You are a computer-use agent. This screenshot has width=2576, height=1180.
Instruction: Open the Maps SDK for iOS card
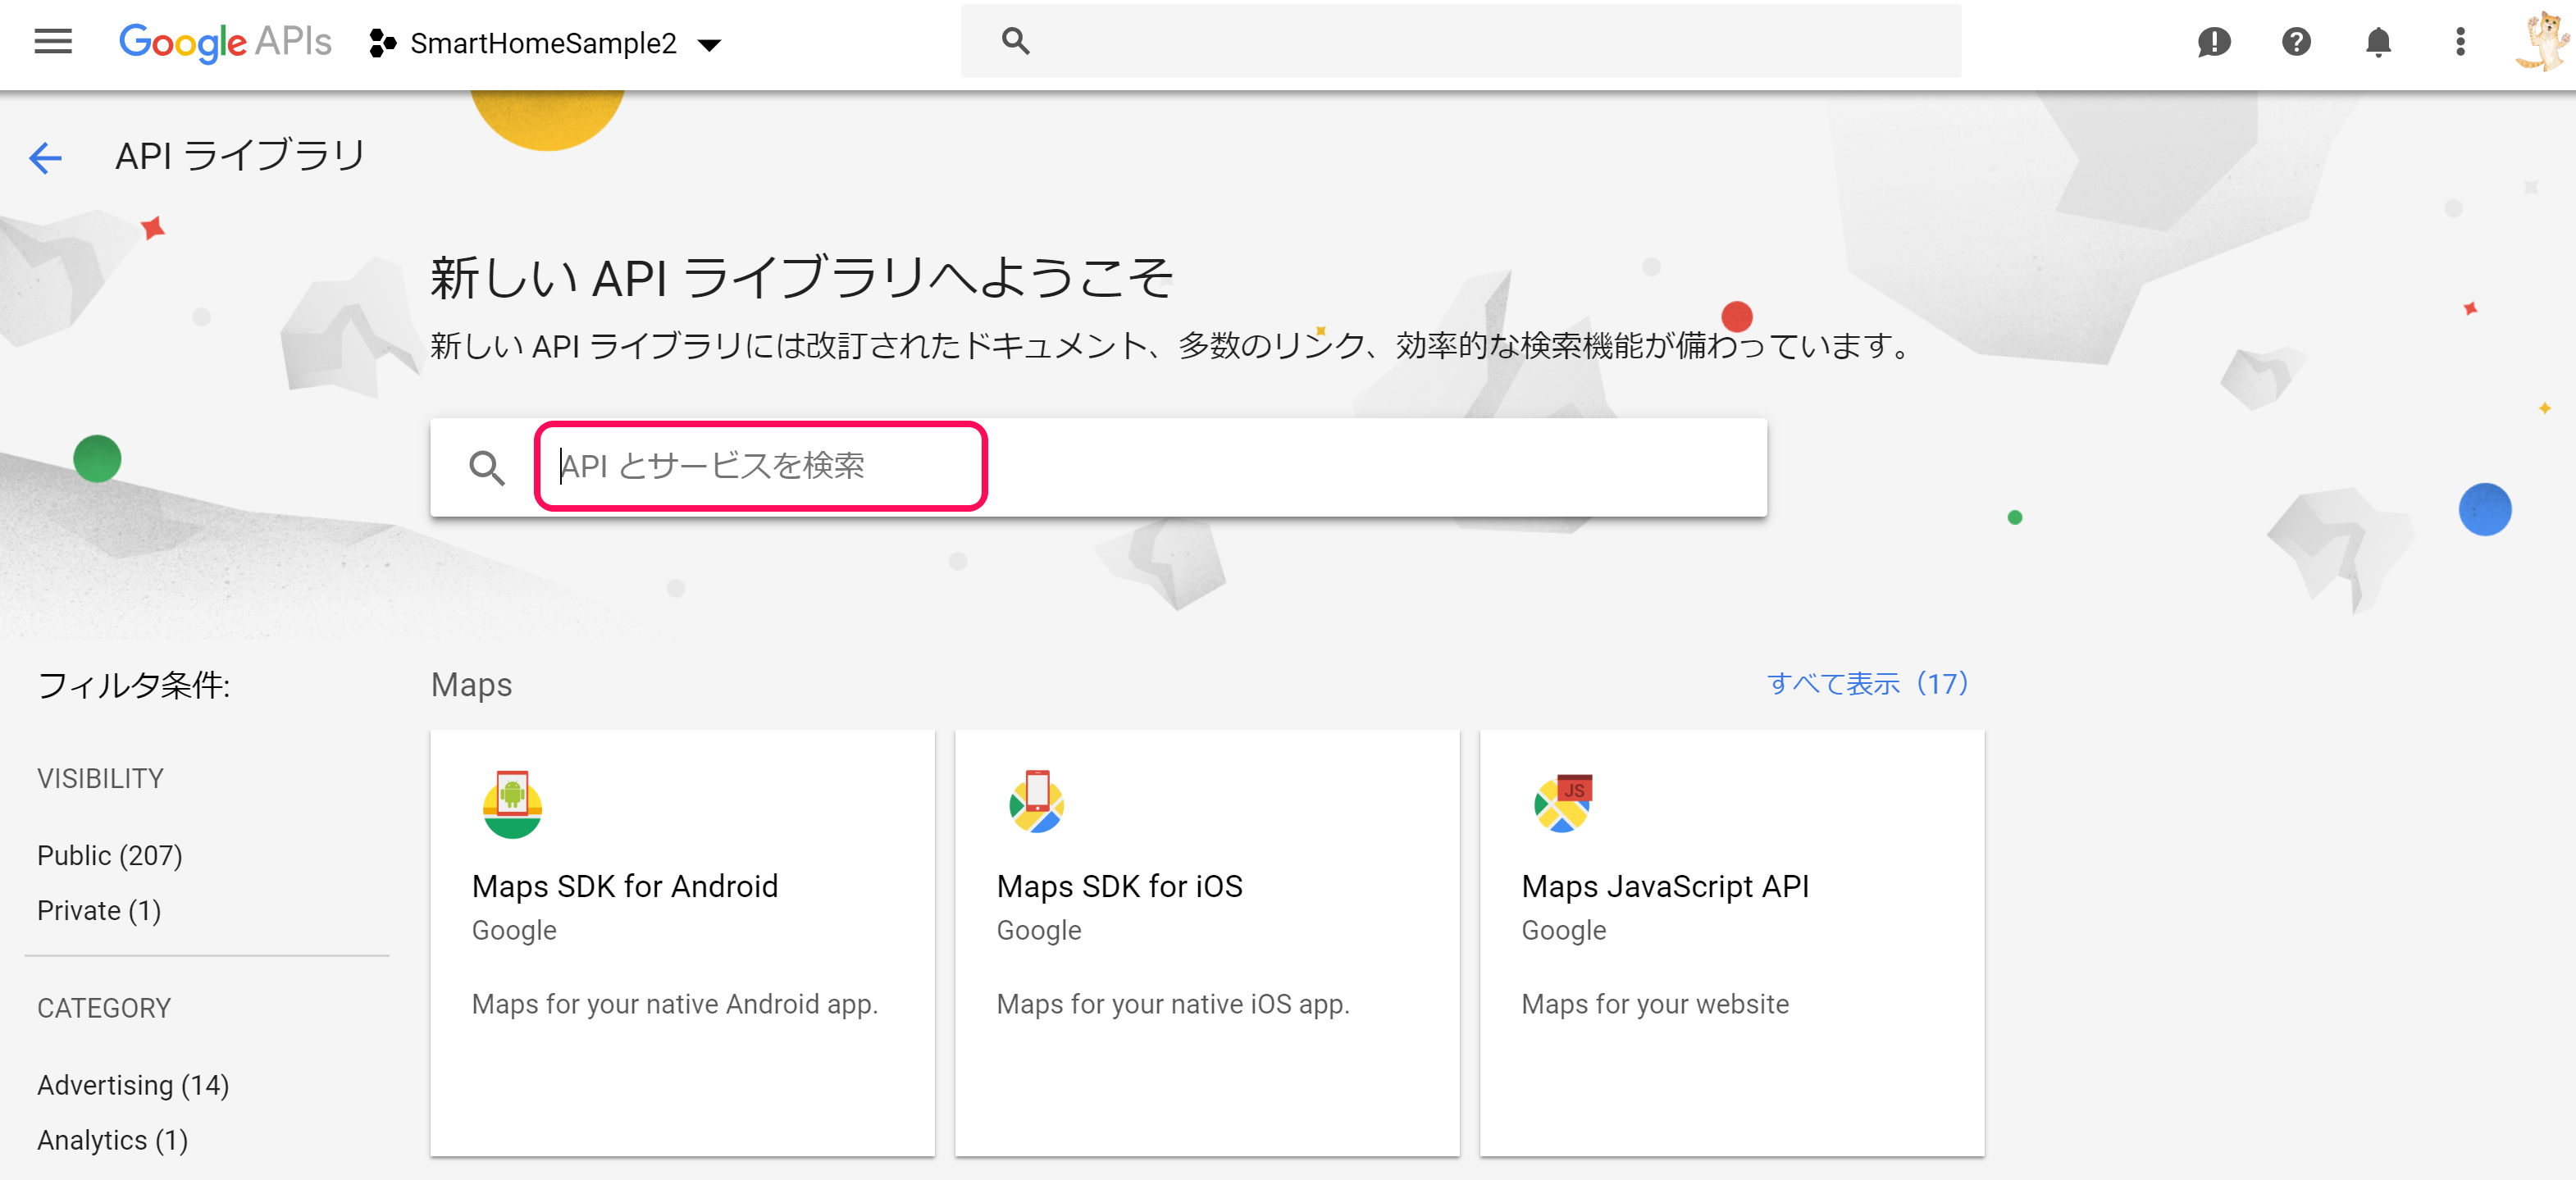[1207, 942]
